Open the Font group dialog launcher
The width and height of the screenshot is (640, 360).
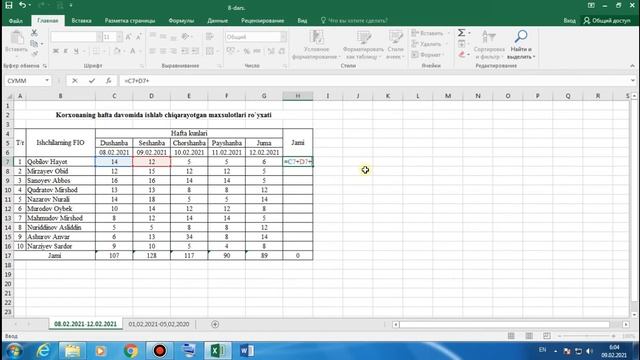click(142, 66)
